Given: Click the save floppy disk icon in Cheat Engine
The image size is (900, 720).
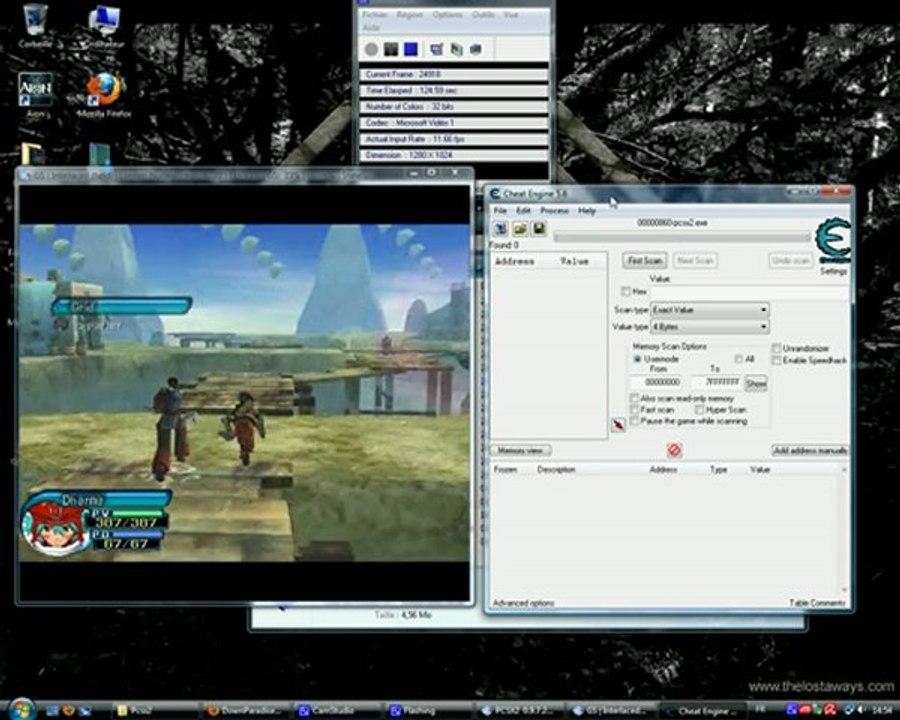Looking at the screenshot, I should 539,229.
